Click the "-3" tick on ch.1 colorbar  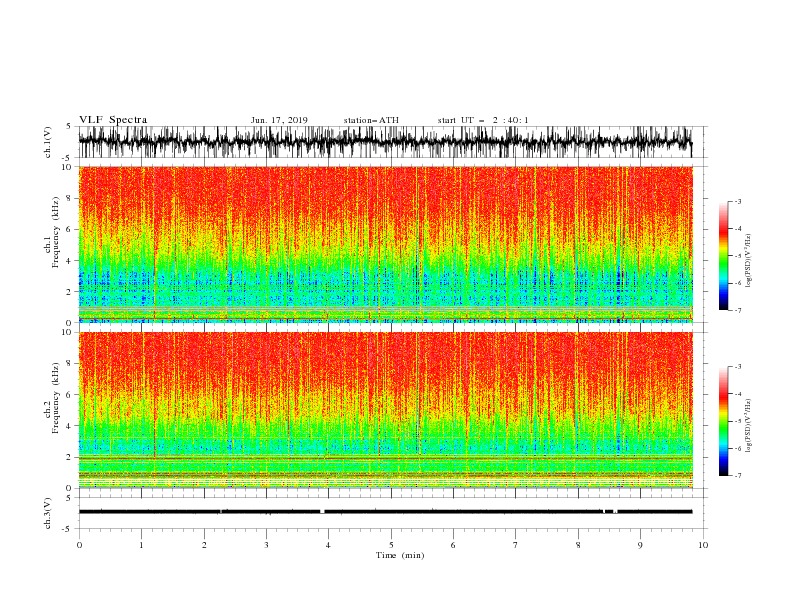[x=738, y=201]
